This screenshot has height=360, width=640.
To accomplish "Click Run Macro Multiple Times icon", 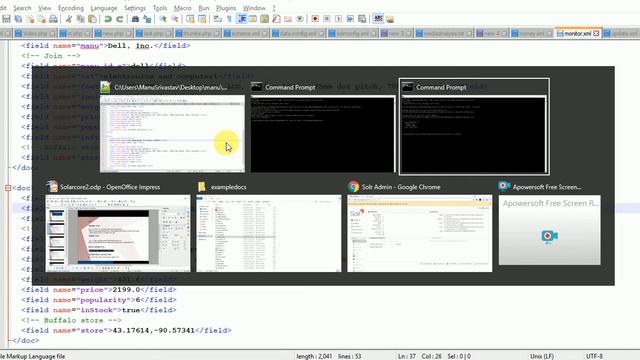I will pos(350,19).
